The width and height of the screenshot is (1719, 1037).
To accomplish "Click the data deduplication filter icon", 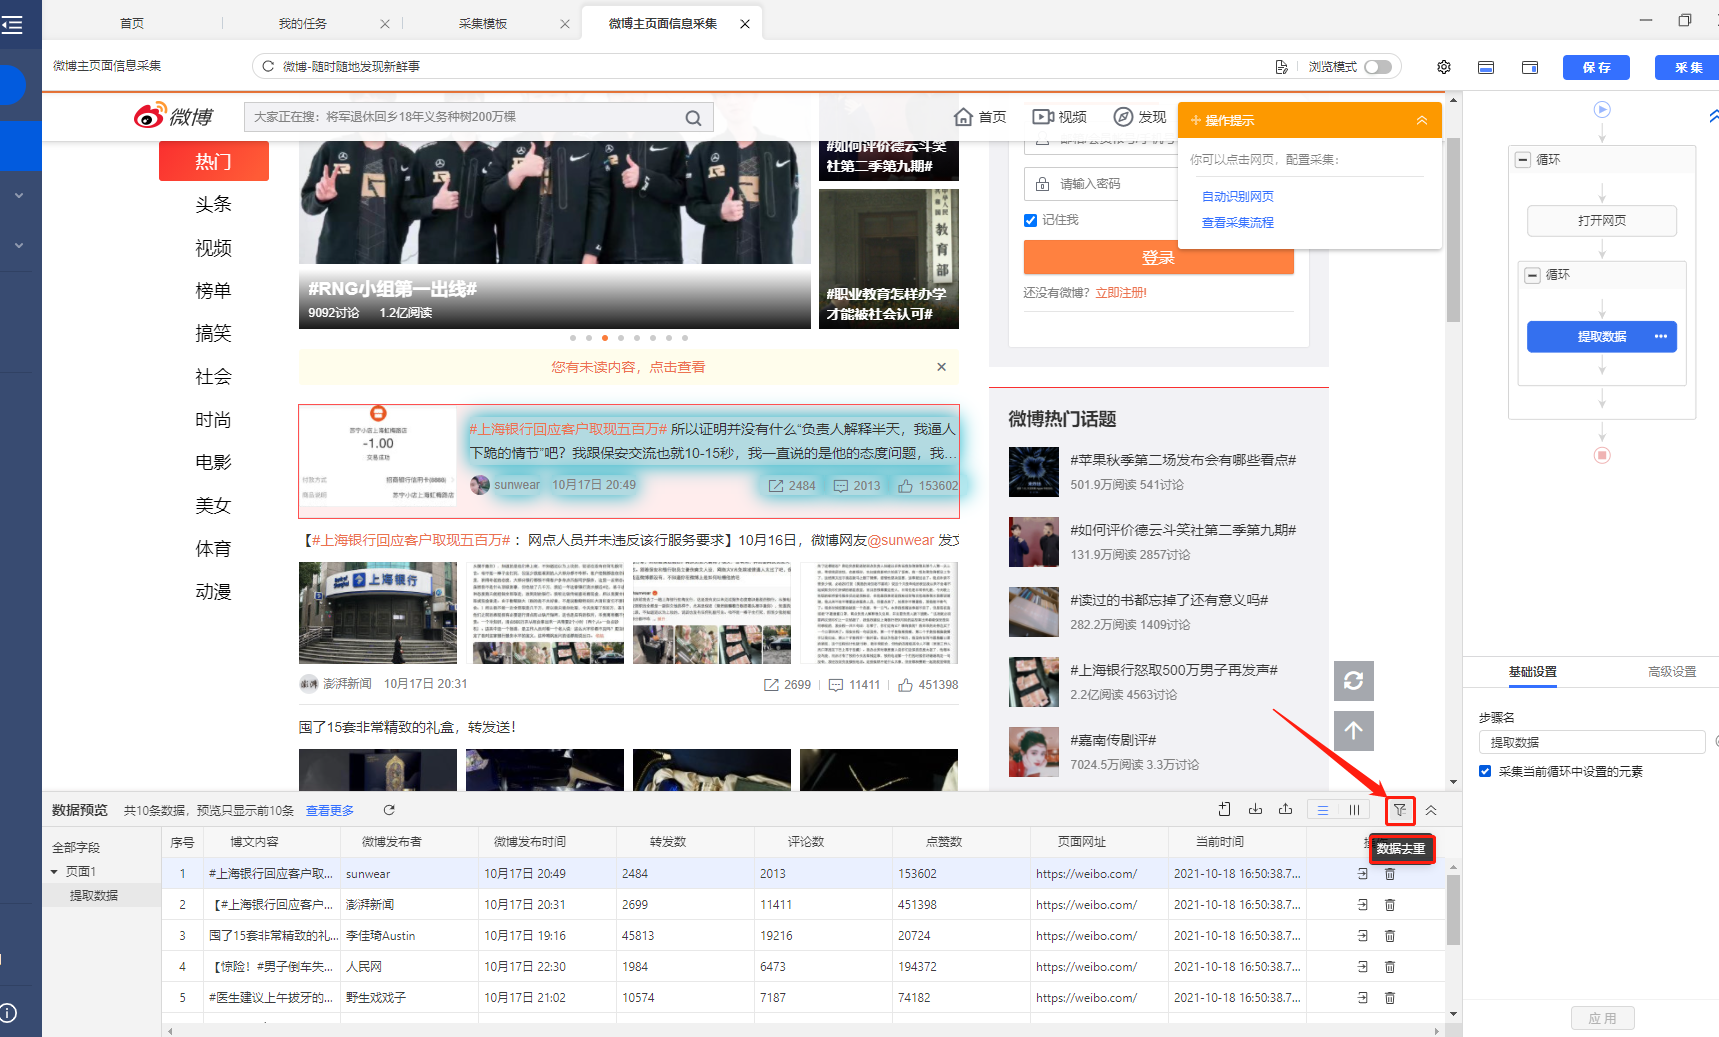I will click(x=1400, y=810).
